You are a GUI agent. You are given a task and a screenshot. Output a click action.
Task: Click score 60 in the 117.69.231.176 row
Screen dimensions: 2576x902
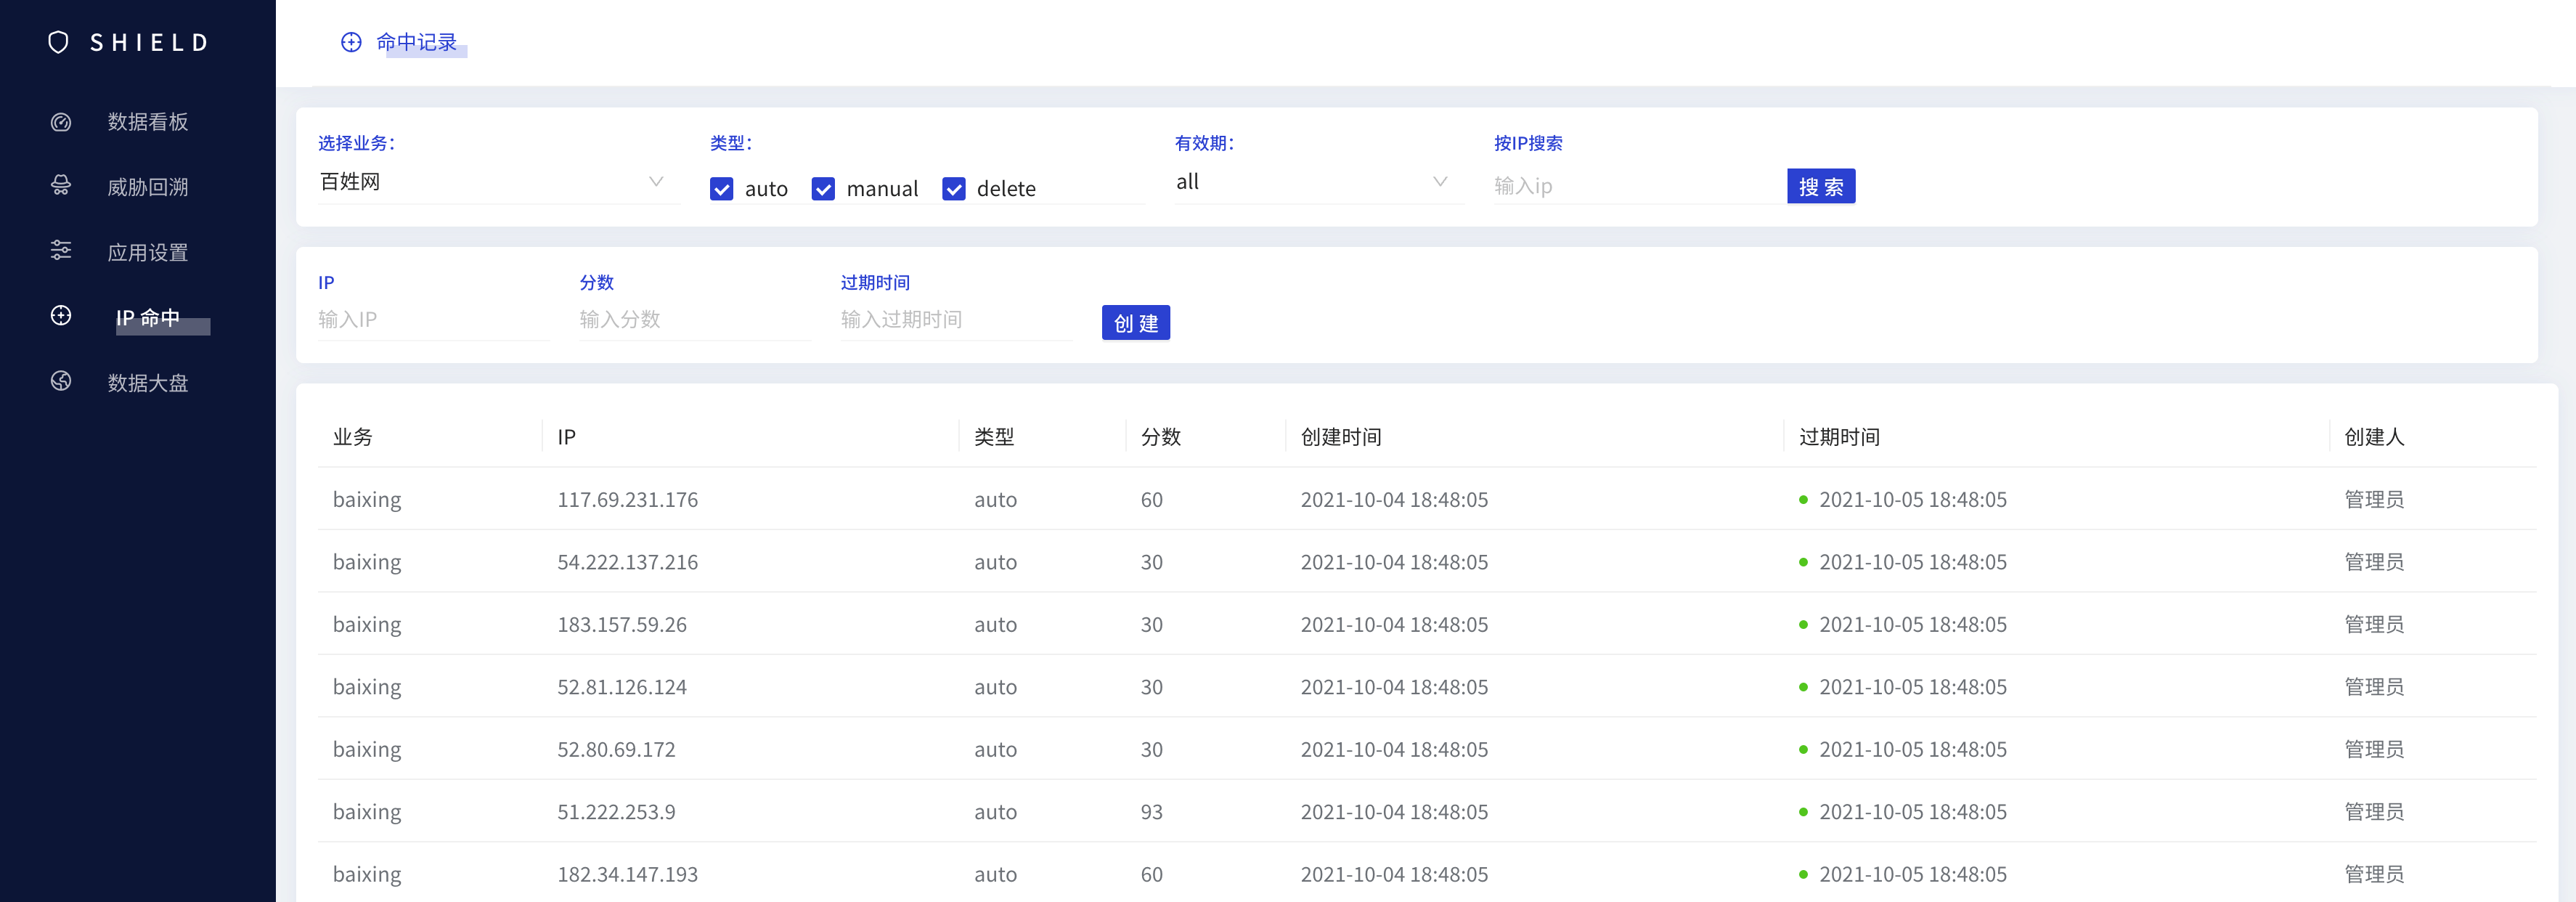point(1152,499)
